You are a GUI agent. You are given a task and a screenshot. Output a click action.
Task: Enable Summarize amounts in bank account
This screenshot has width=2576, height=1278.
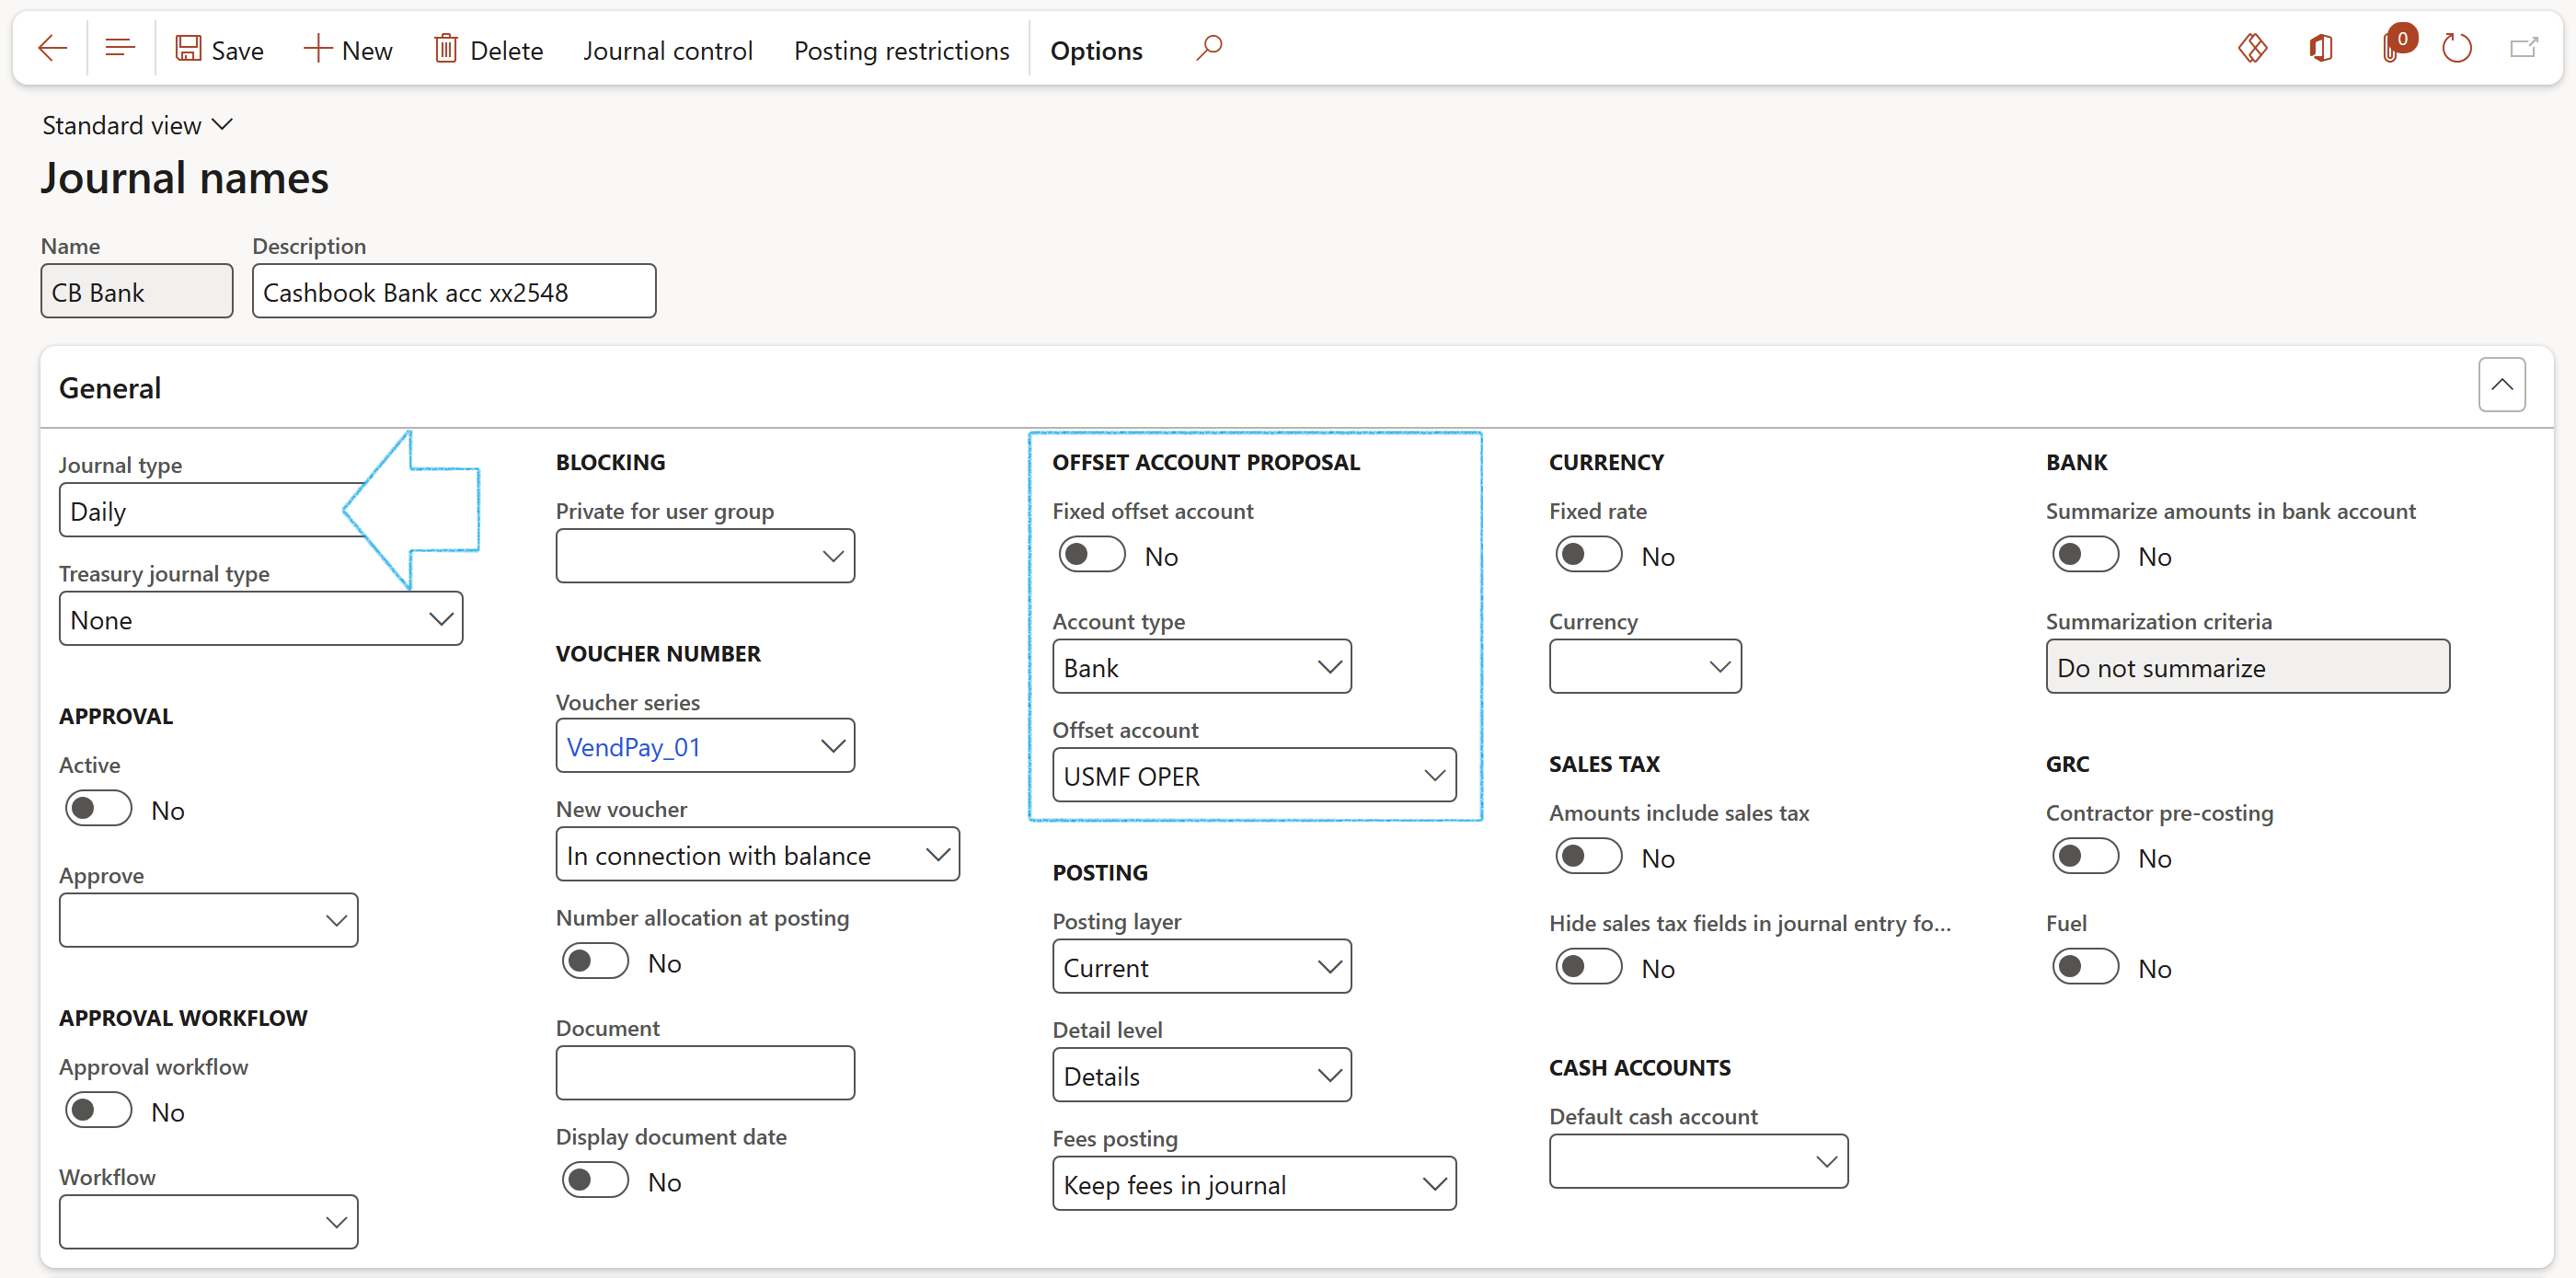tap(2084, 555)
